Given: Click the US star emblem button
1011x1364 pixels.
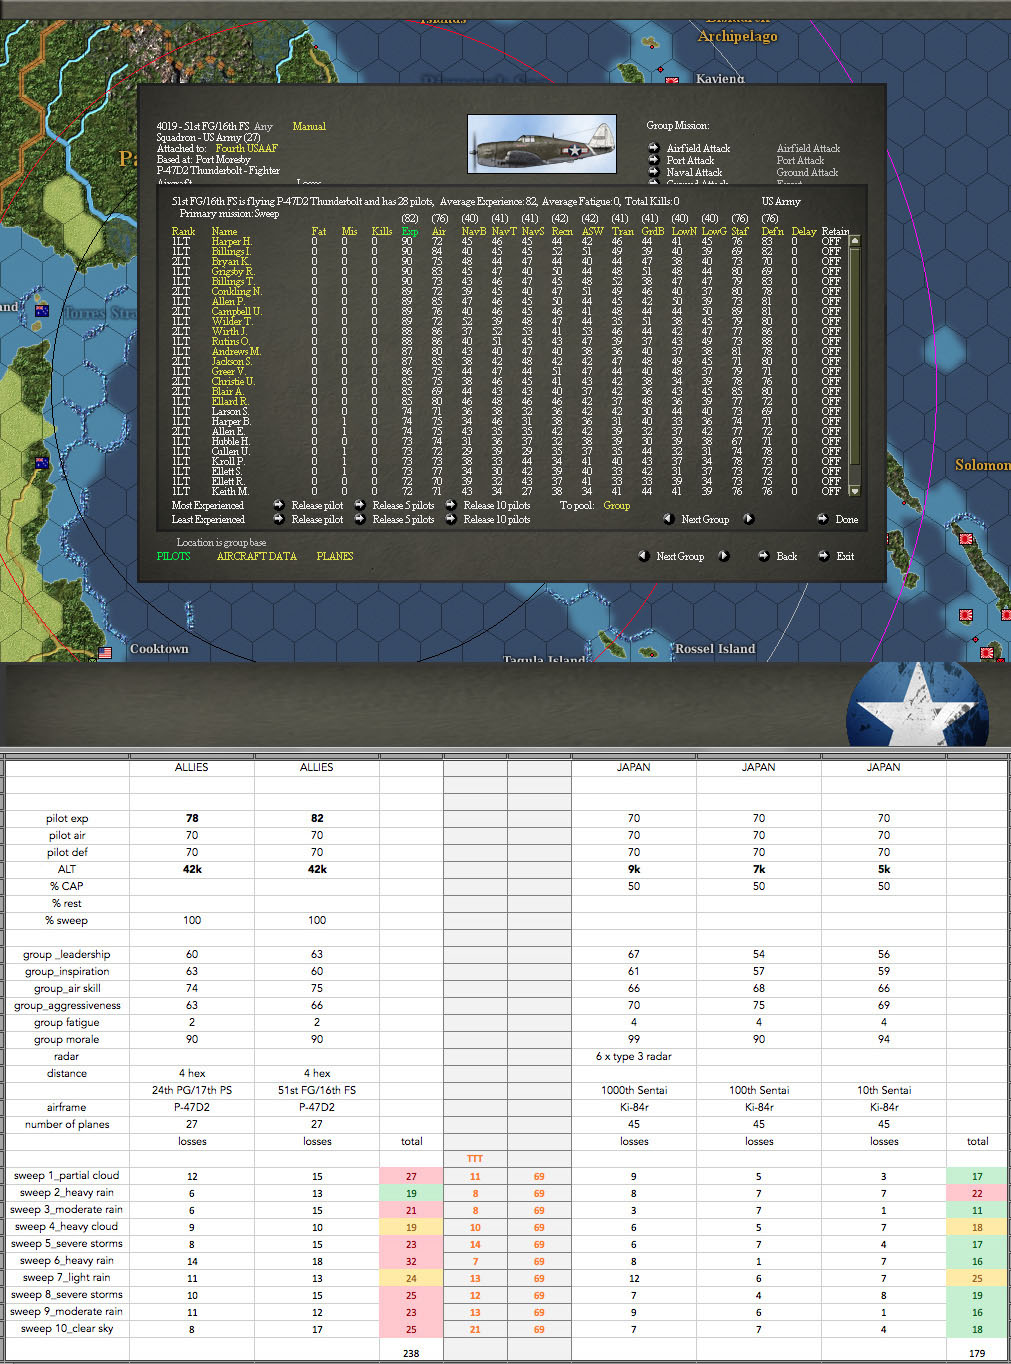Looking at the screenshot, I should tap(917, 705).
